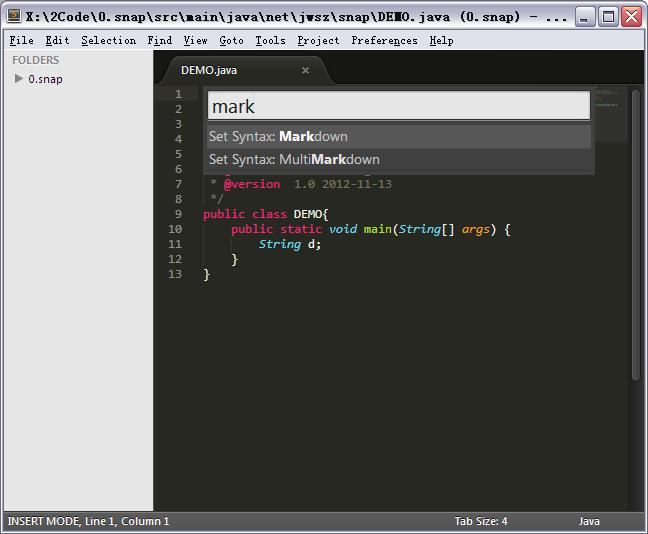Click the String d; declaration

coord(290,244)
